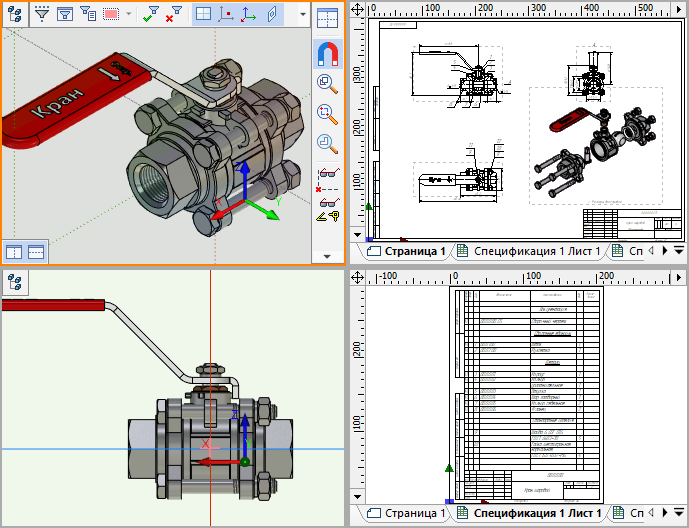The width and height of the screenshot is (689, 528).
Task: Click the red rectangle selection color swatch
Action: tap(110, 15)
